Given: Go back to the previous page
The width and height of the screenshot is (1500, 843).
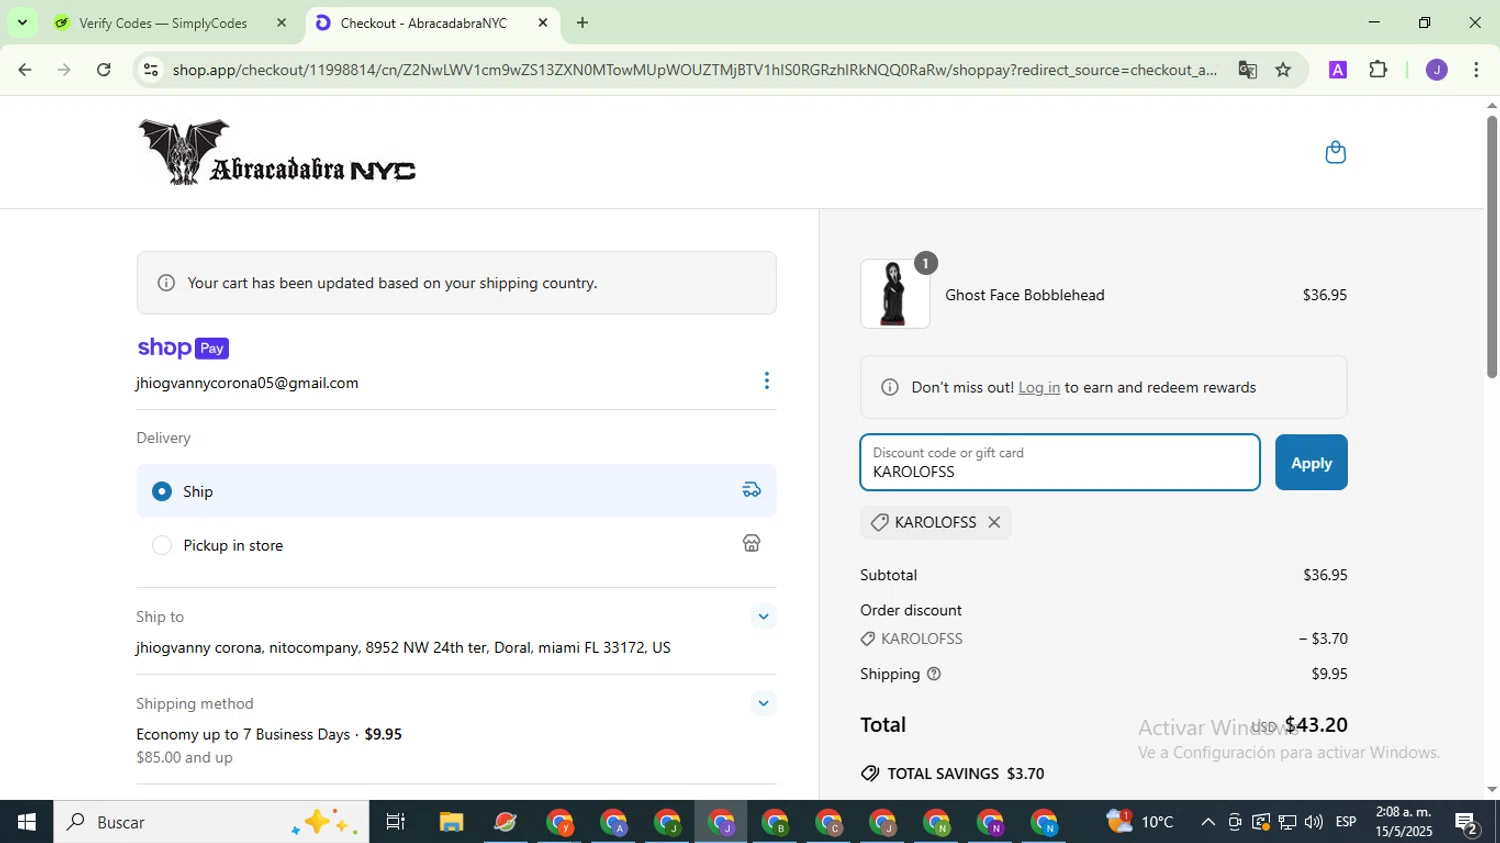Looking at the screenshot, I should 25,70.
